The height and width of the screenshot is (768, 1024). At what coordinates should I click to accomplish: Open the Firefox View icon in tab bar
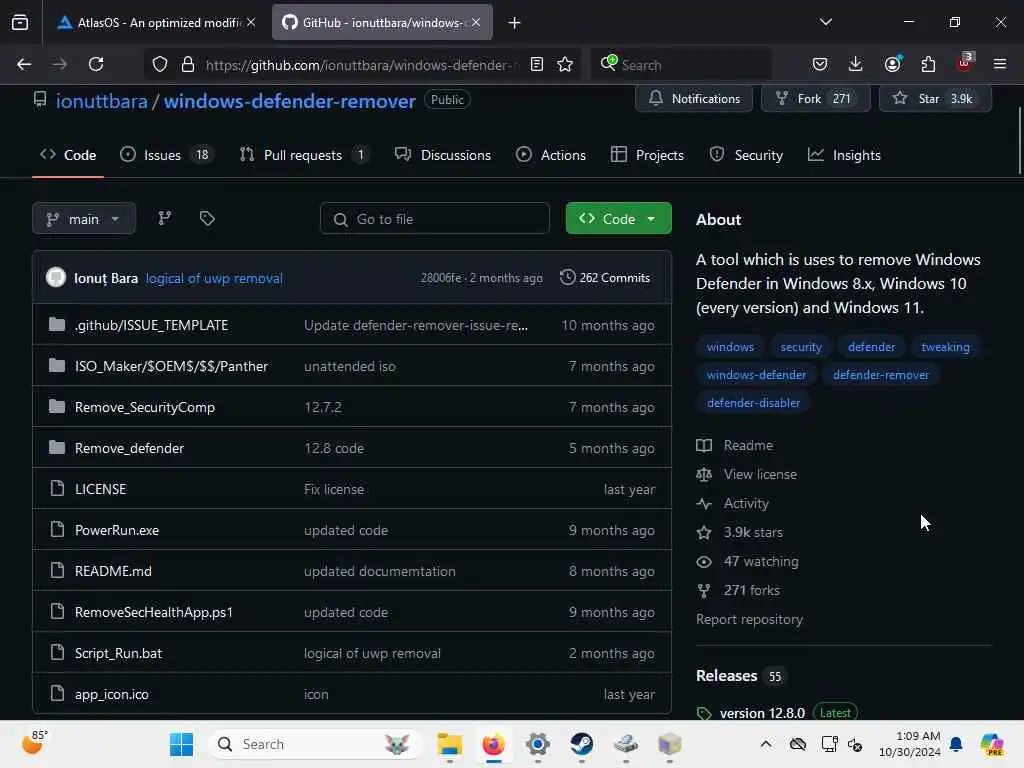point(20,22)
